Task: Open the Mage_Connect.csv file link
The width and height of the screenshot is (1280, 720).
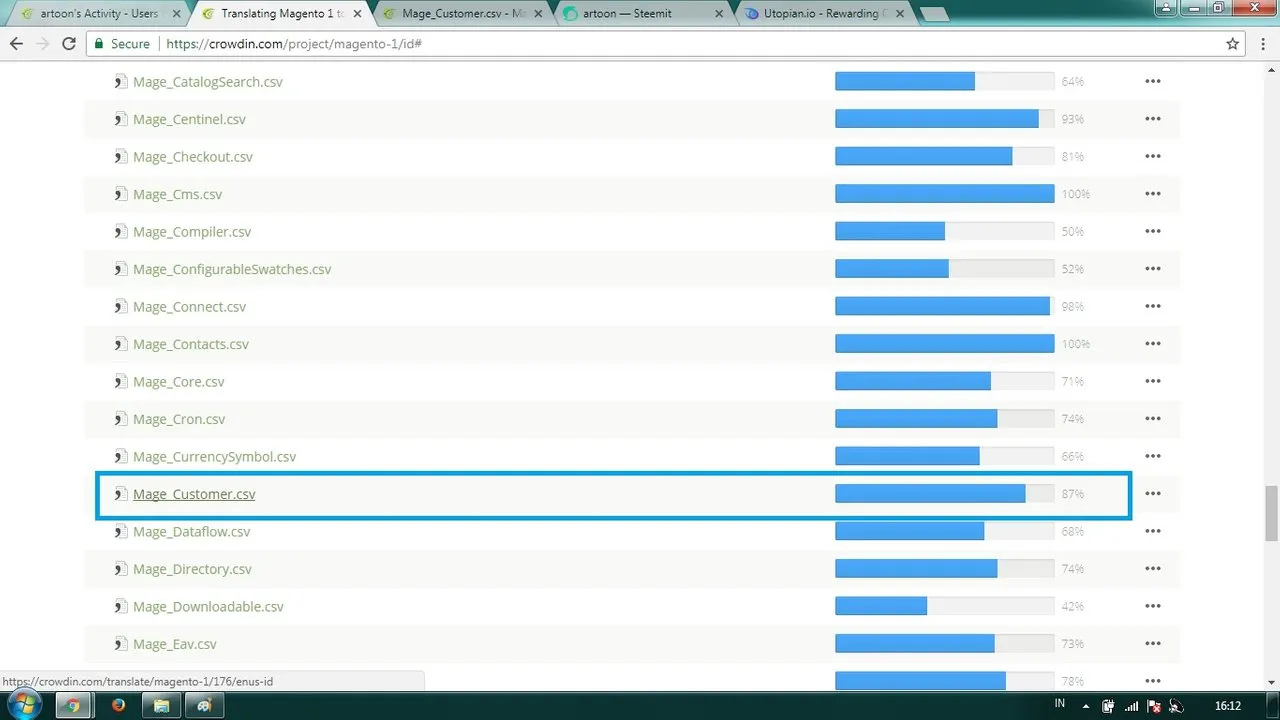Action: point(189,307)
